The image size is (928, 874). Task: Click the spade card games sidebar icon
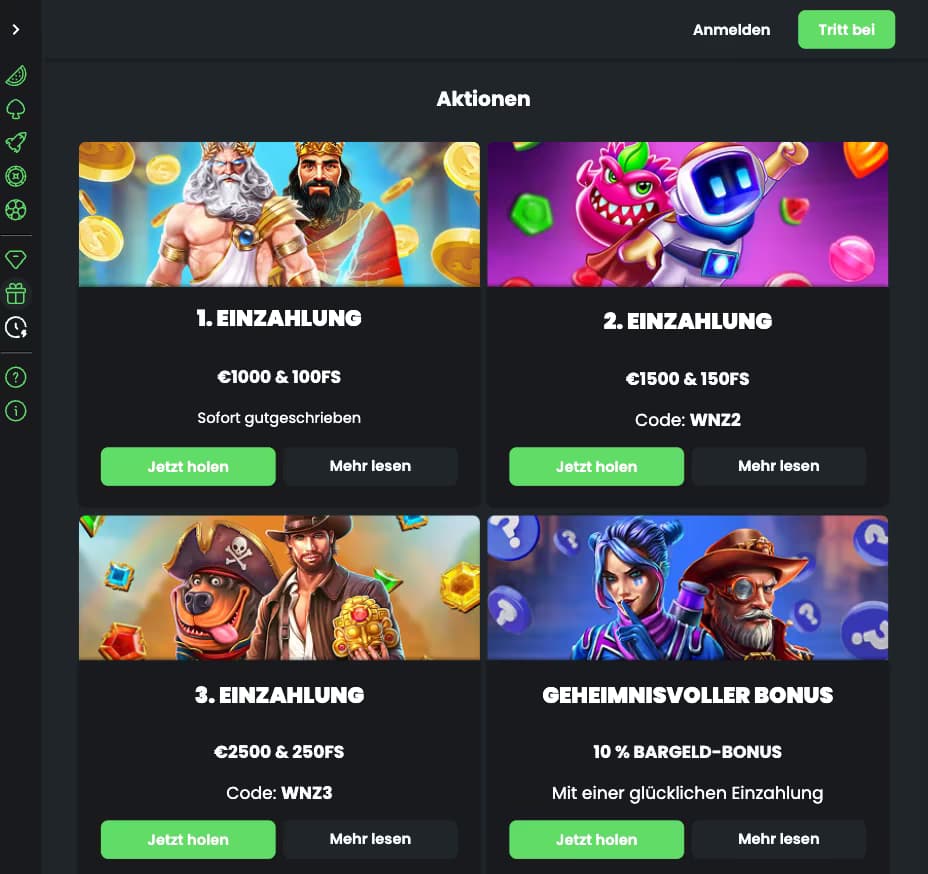16,109
